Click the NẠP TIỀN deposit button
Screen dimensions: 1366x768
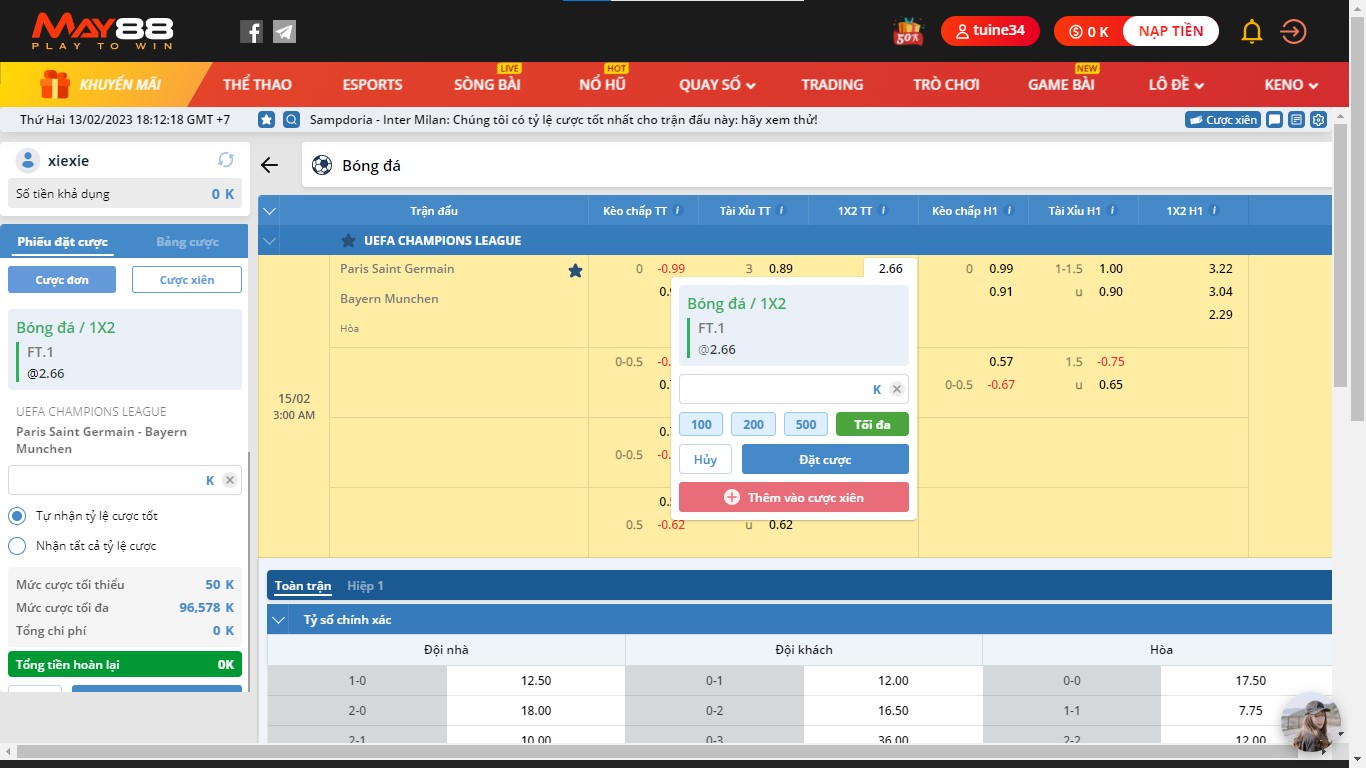pyautogui.click(x=1170, y=31)
